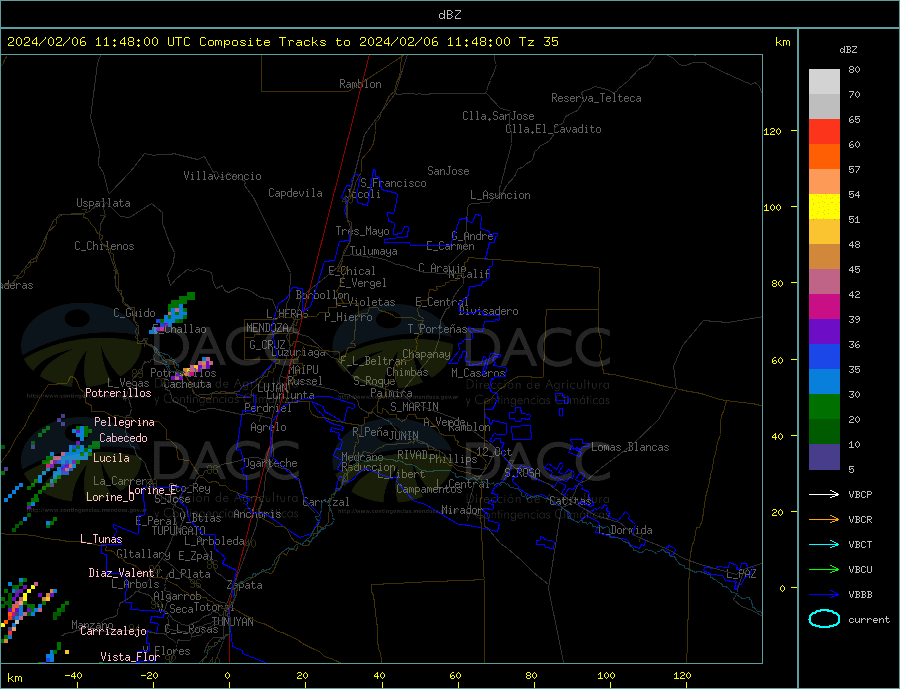Click the green VBCU arrow in legend
The image size is (900, 689).
[x=824, y=570]
